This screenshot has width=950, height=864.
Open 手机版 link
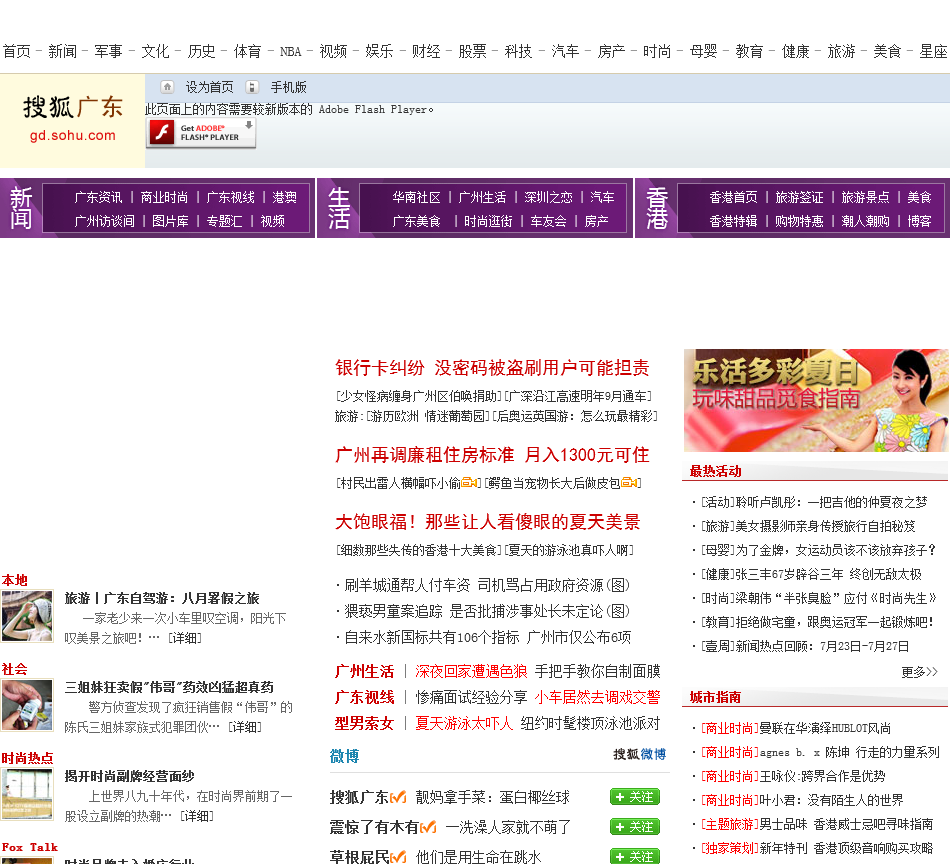coord(288,87)
